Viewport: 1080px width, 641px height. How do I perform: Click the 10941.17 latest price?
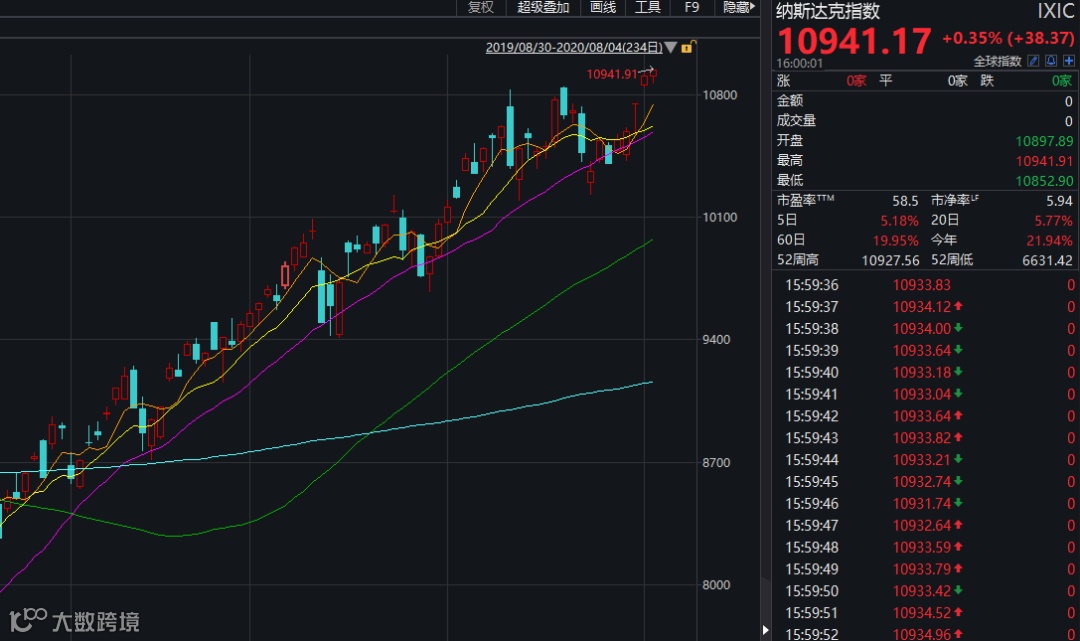click(854, 41)
